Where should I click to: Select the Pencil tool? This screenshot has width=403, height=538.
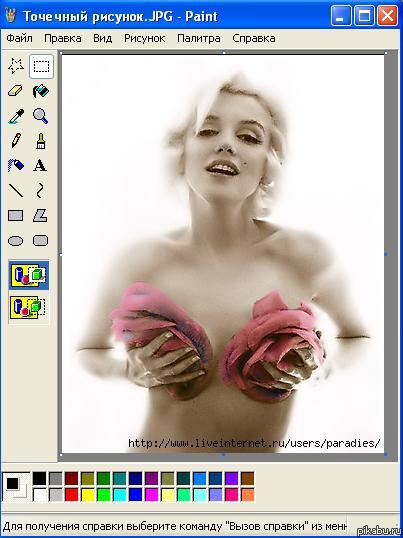[x=16, y=141]
